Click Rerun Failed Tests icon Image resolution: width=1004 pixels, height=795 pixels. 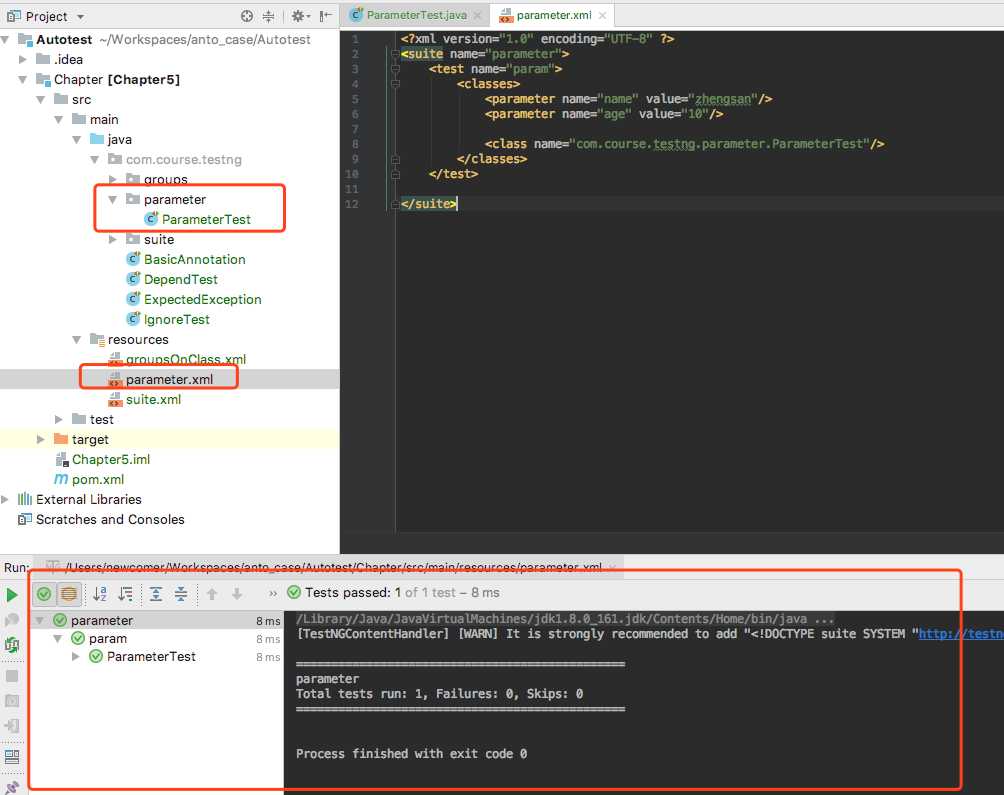pos(12,620)
